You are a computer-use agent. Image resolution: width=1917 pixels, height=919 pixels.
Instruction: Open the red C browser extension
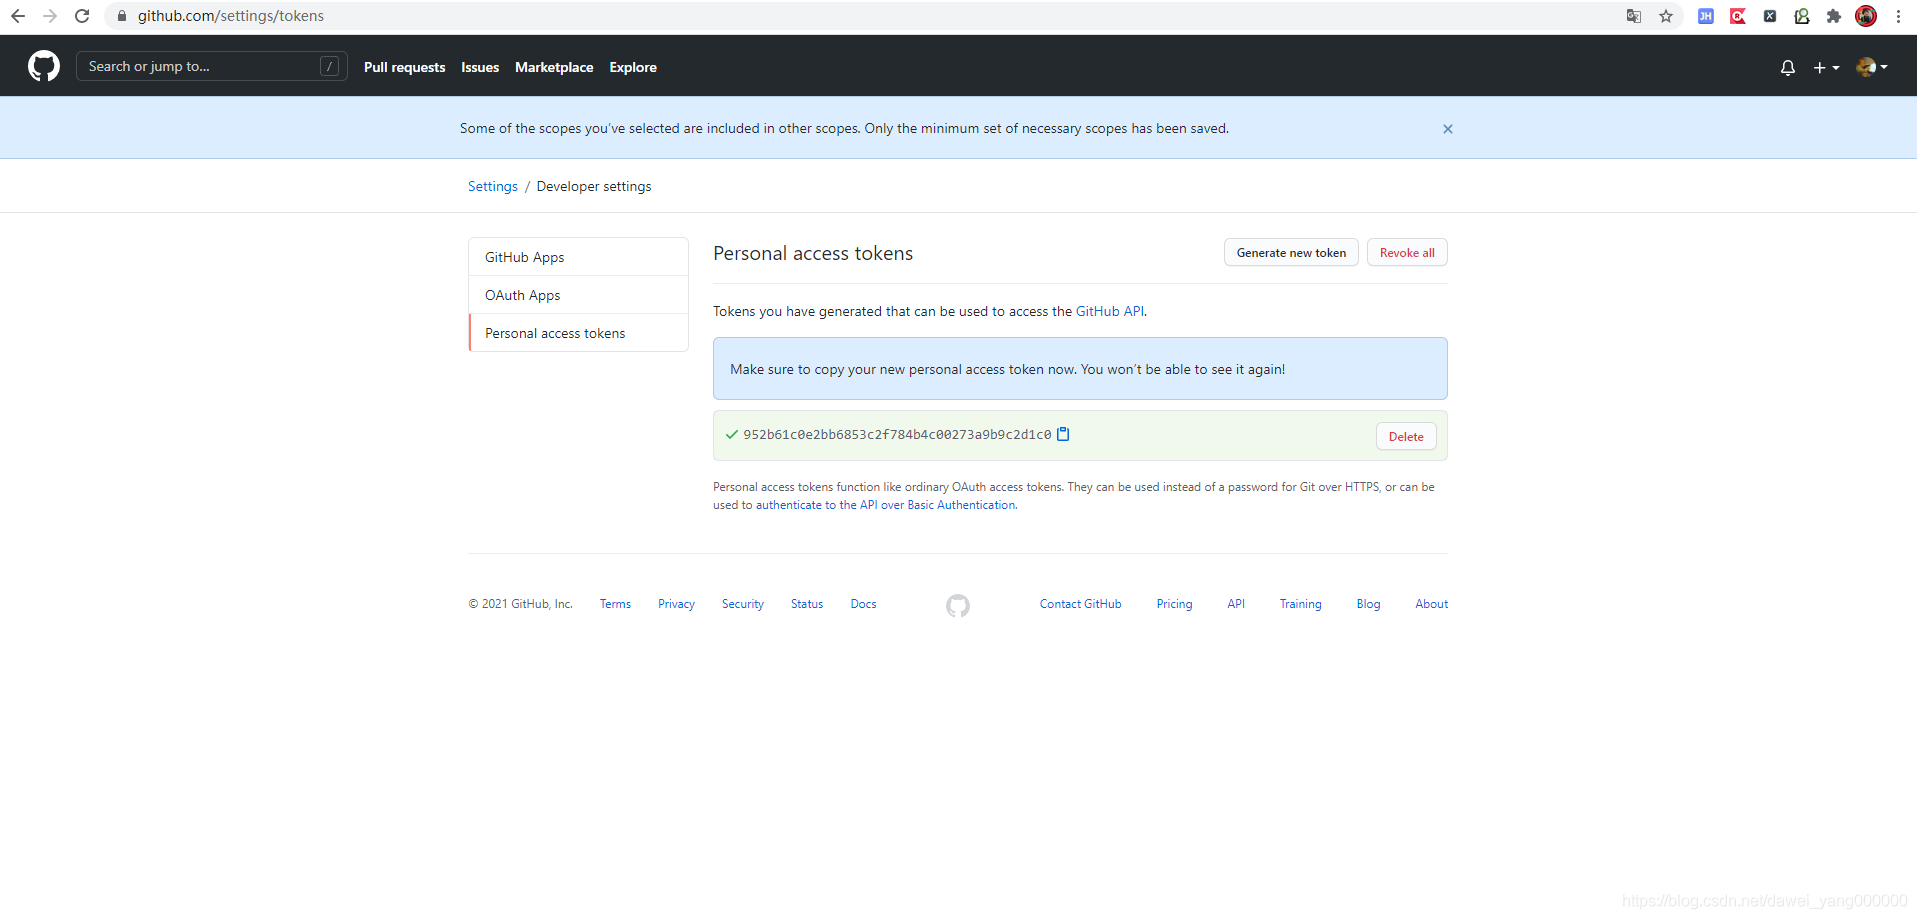[1738, 16]
